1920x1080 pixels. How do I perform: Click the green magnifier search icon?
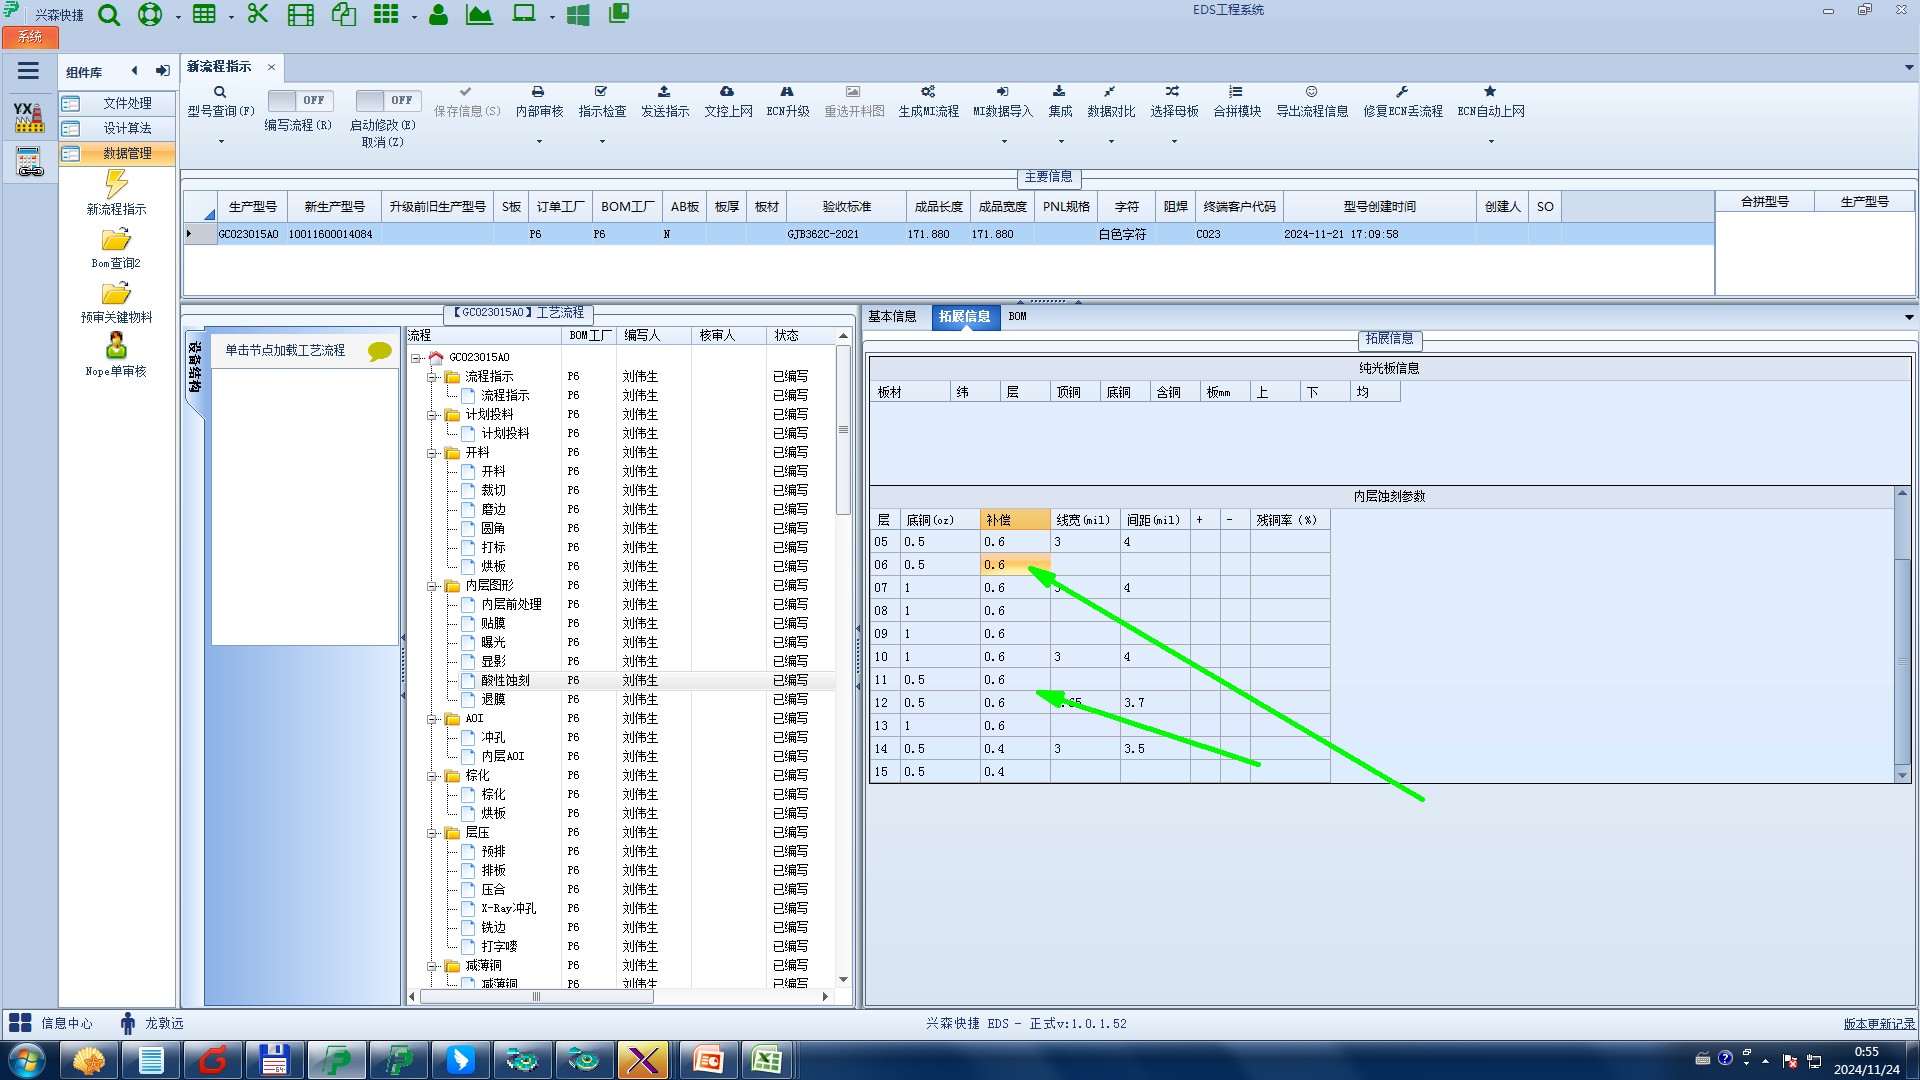point(109,15)
